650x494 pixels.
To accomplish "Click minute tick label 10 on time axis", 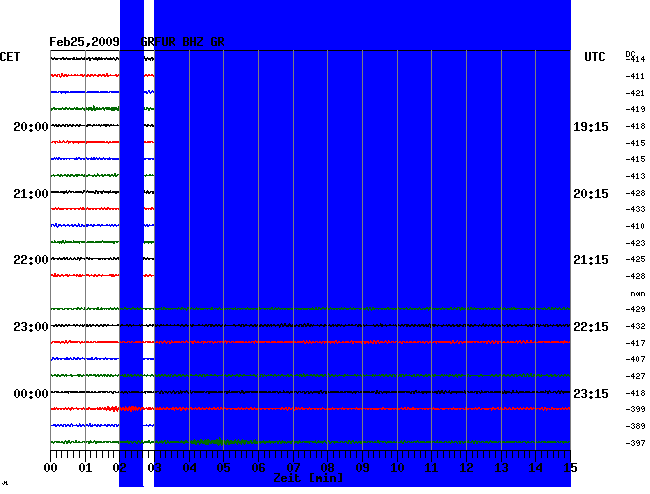I will (397, 468).
